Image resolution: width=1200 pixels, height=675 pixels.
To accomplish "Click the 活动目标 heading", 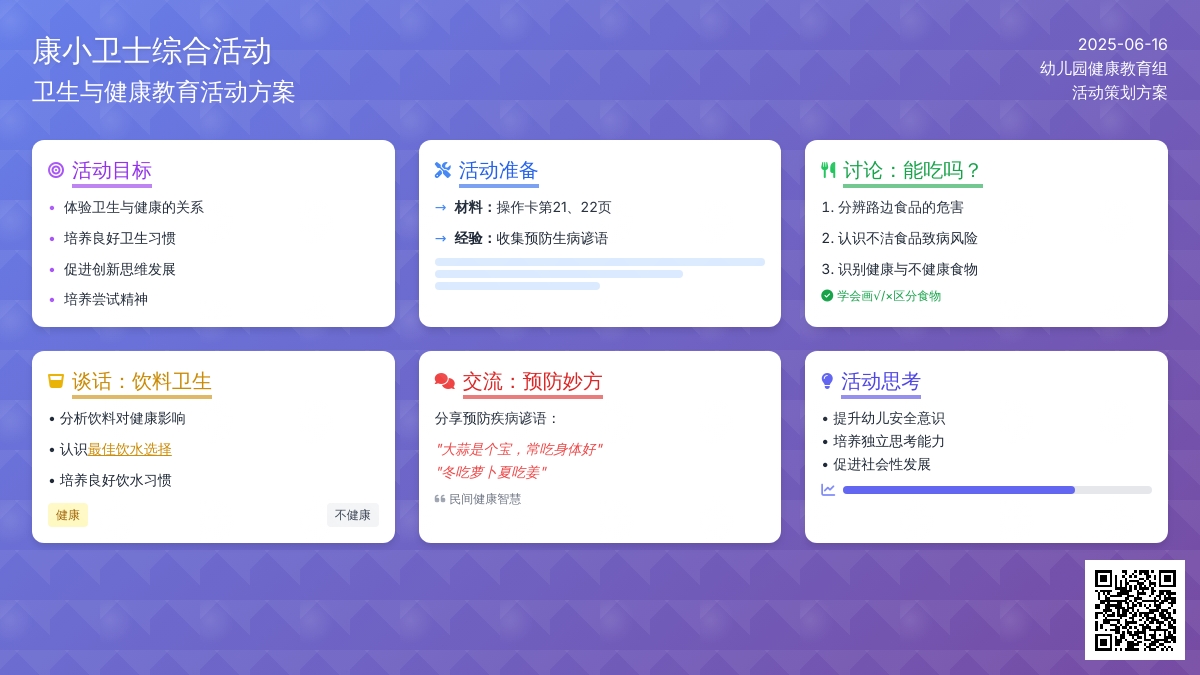I will tap(112, 170).
